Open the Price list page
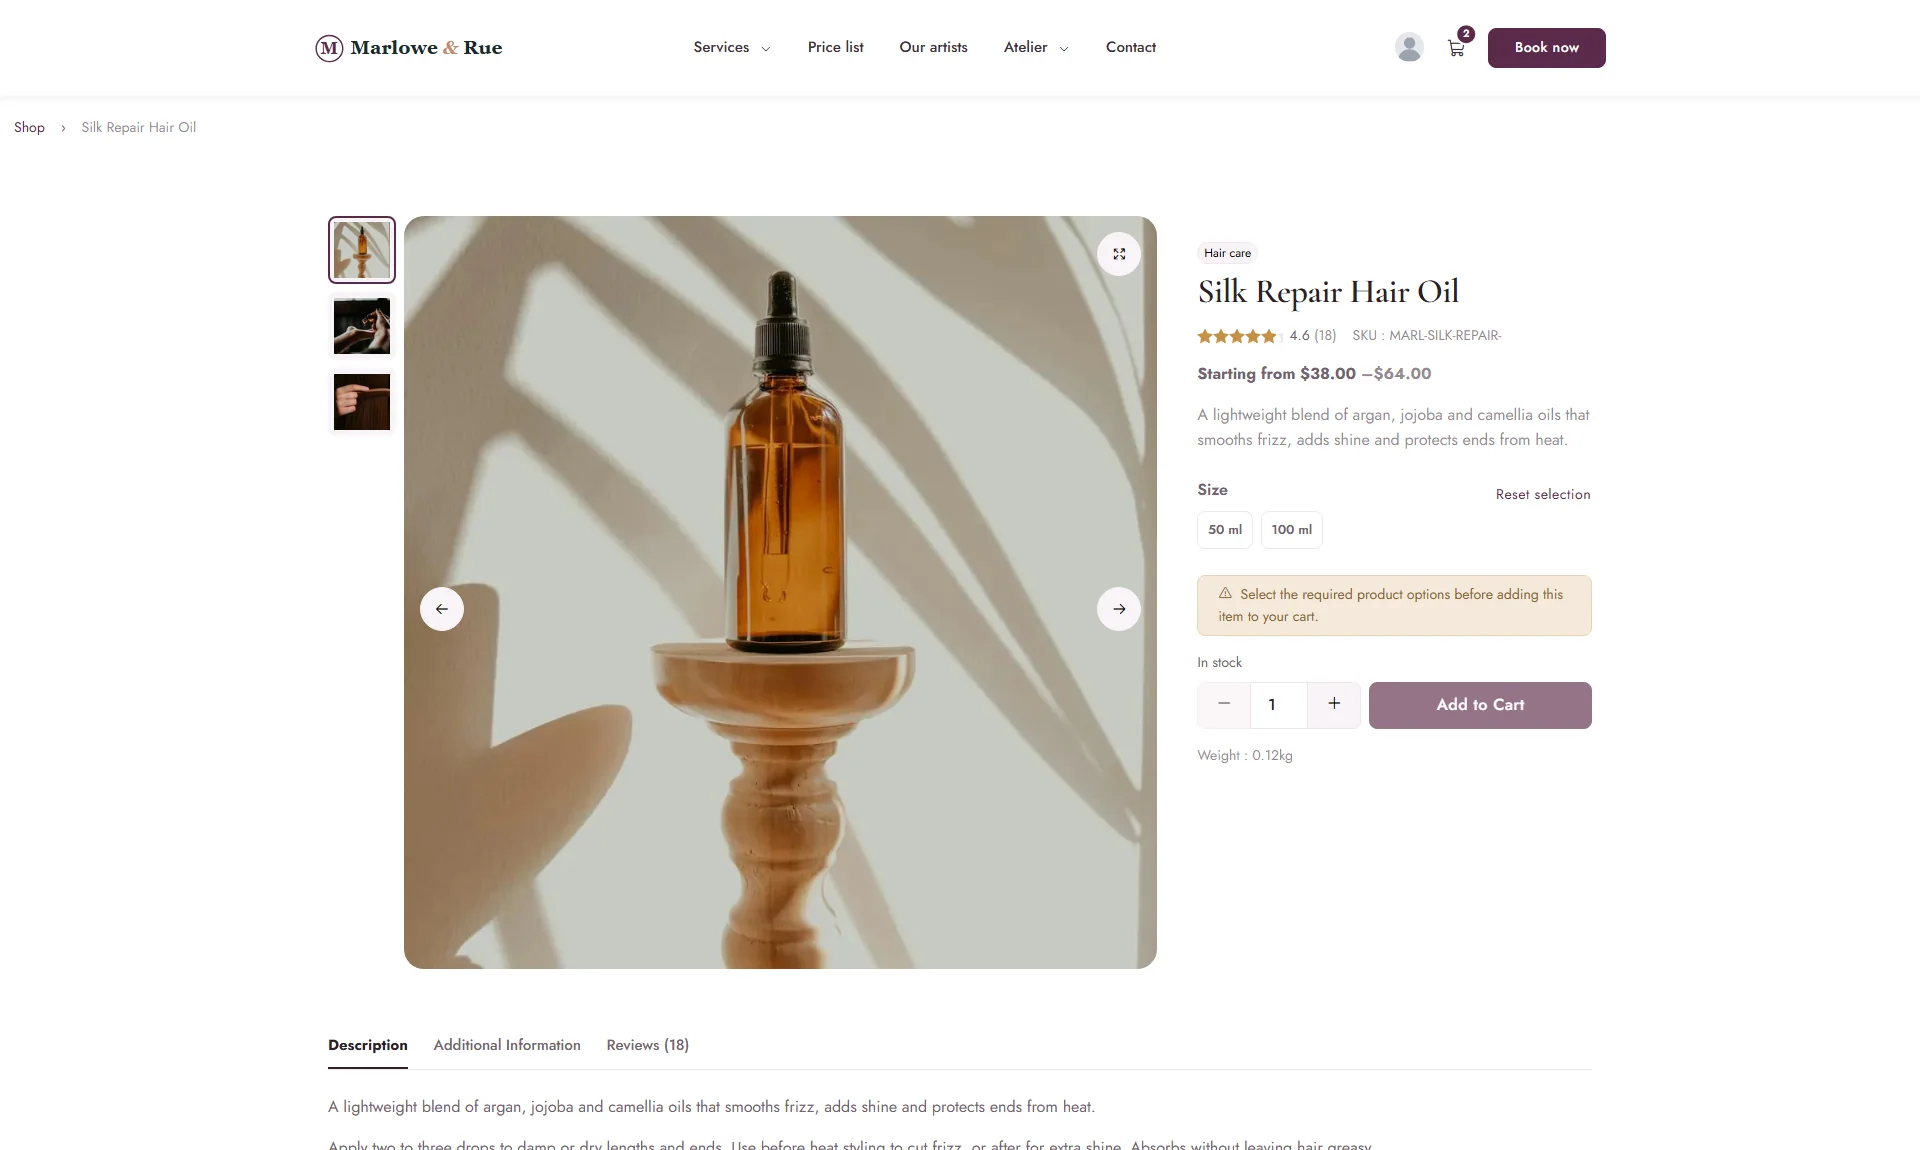This screenshot has width=1920, height=1150. 835,47
